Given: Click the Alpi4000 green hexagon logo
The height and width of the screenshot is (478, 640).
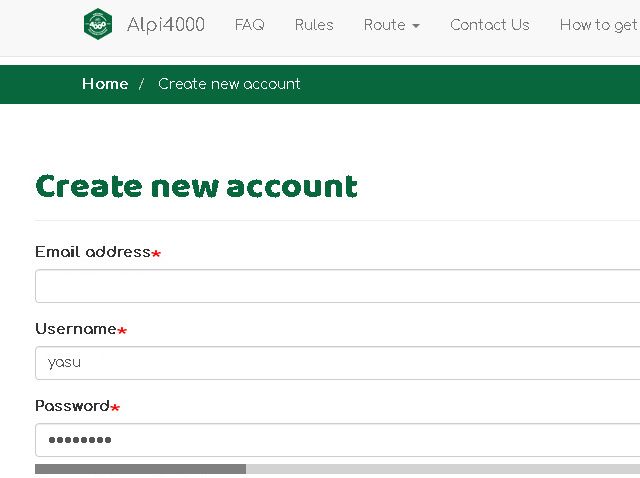Looking at the screenshot, I should pos(98,25).
